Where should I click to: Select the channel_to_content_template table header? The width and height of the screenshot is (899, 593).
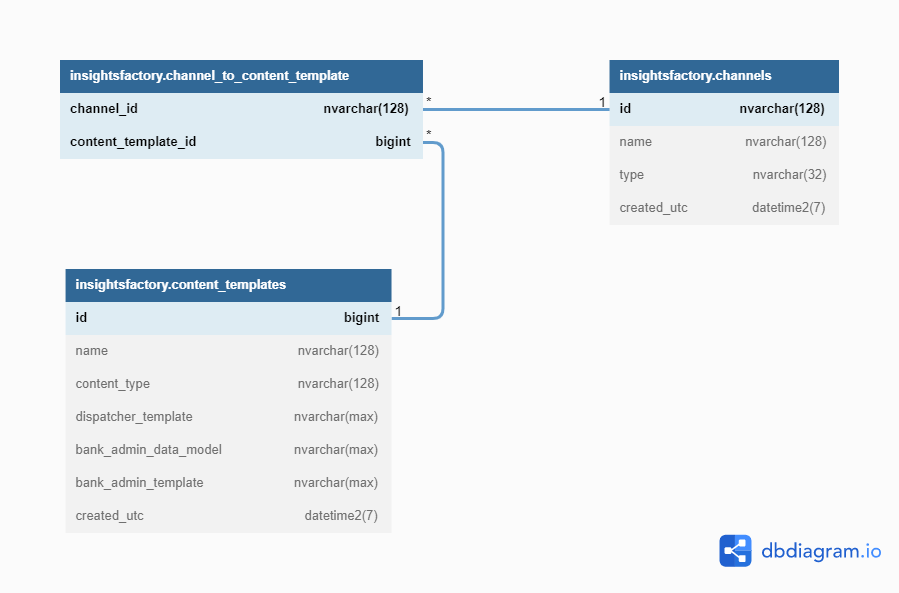click(241, 76)
